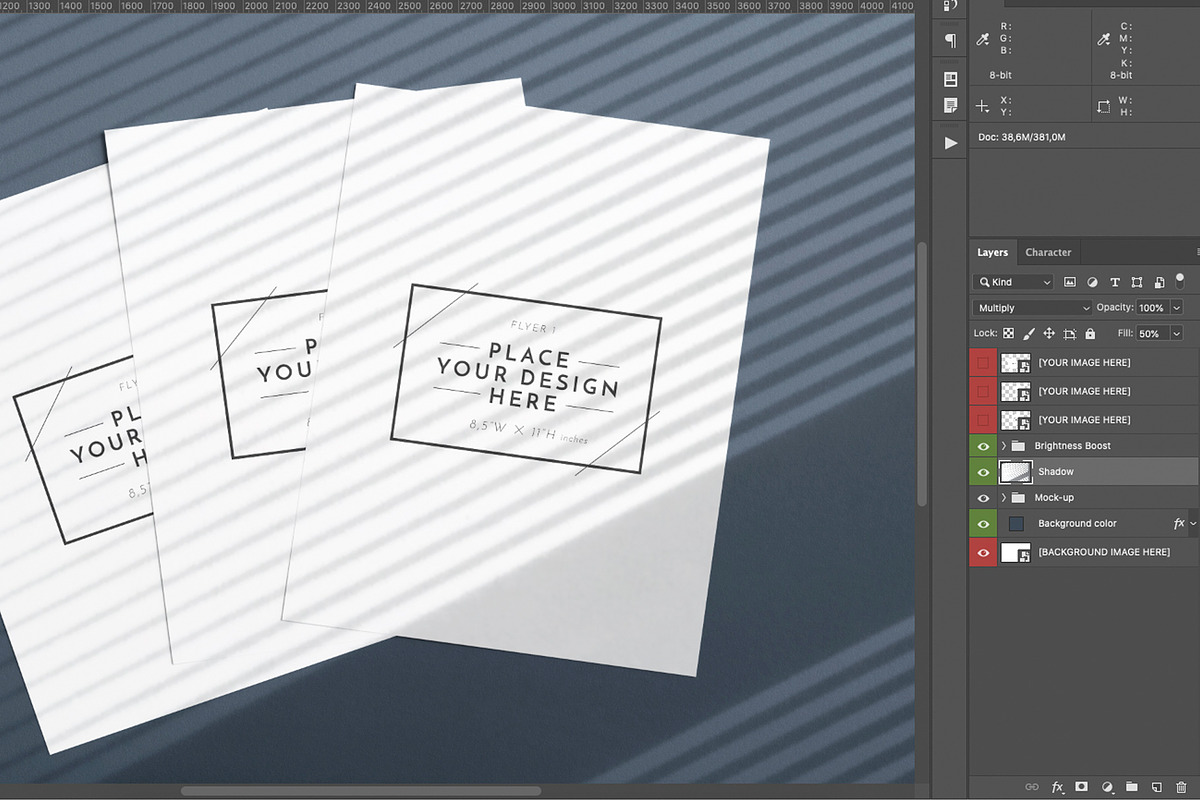Hide the [BACKGROUND IMAGE HERE] layer
This screenshot has height=800, width=1200.
[x=983, y=552]
